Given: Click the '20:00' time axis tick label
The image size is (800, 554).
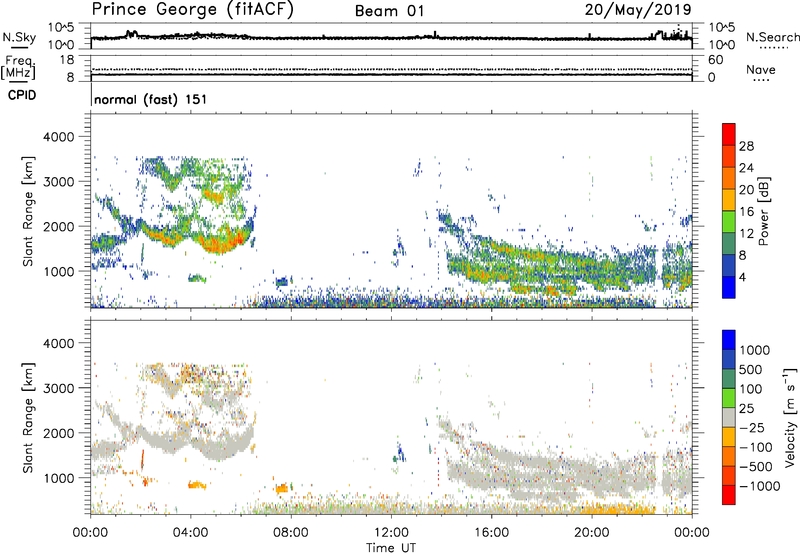Looking at the screenshot, I should (x=592, y=533).
